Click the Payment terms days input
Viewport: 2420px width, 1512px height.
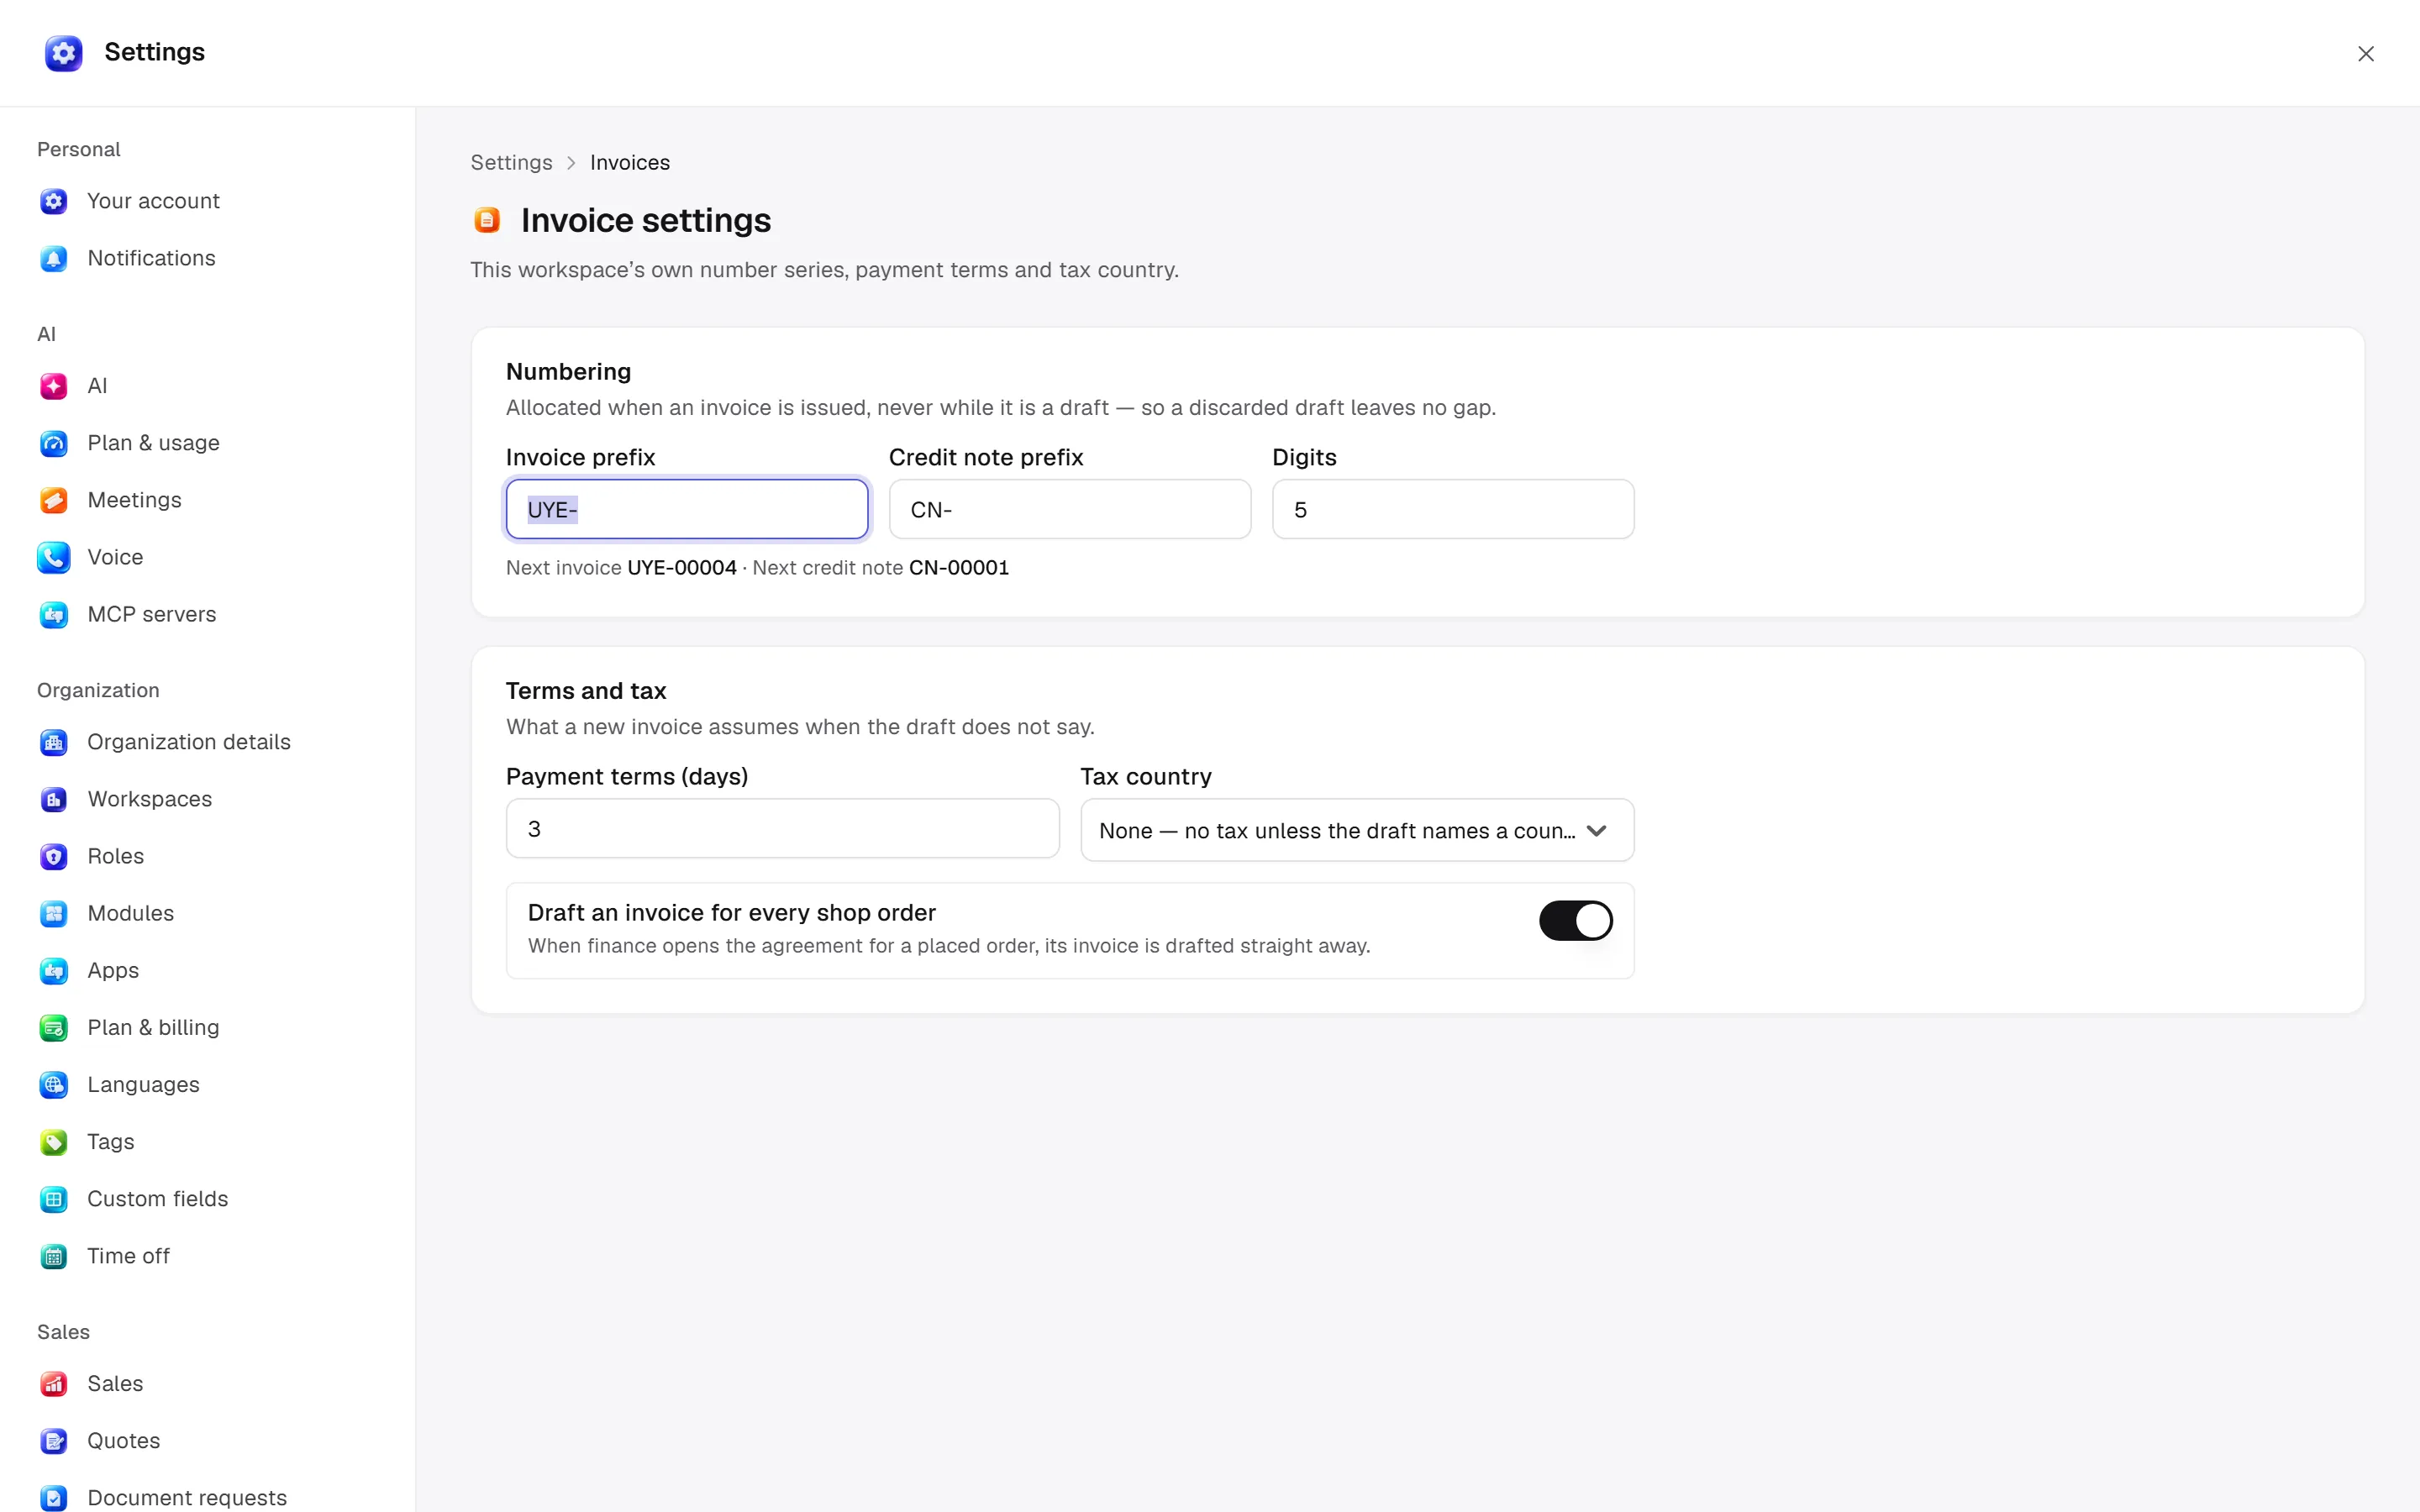782,828
